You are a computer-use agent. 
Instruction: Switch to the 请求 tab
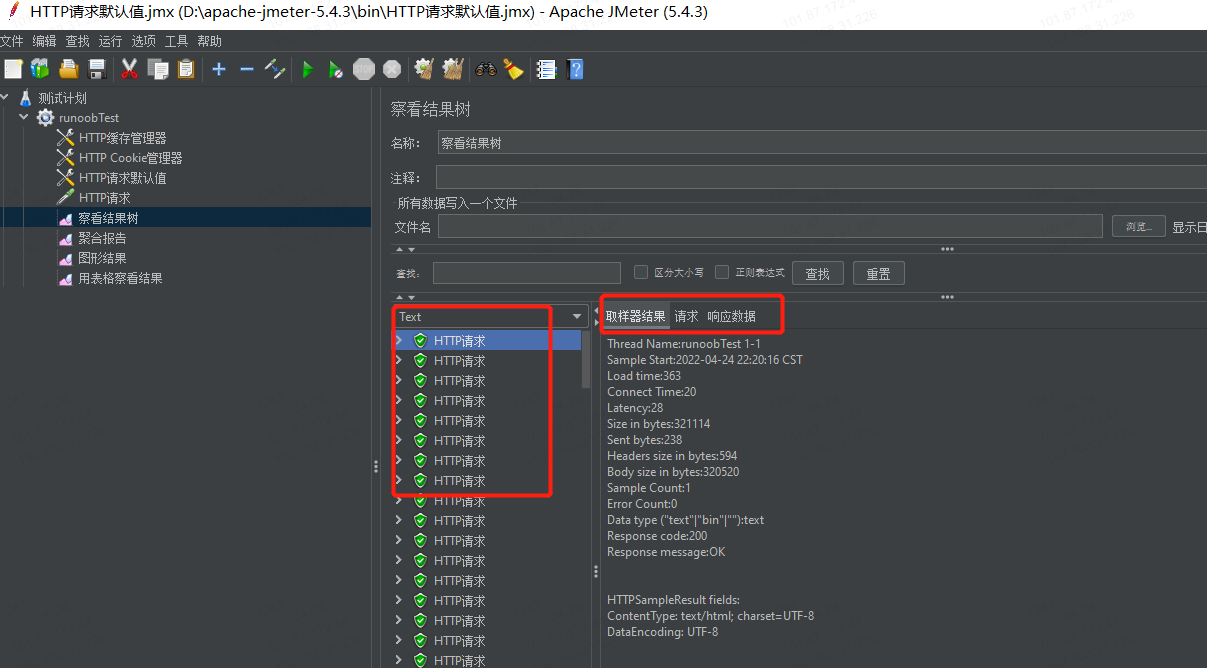[686, 316]
